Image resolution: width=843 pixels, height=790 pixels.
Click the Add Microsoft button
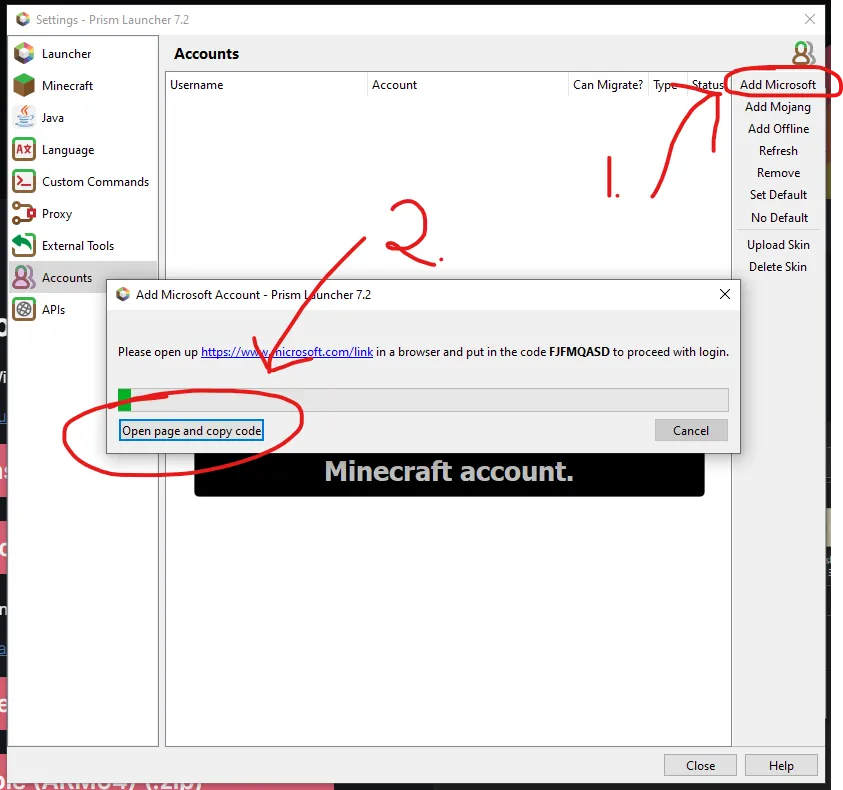779,84
